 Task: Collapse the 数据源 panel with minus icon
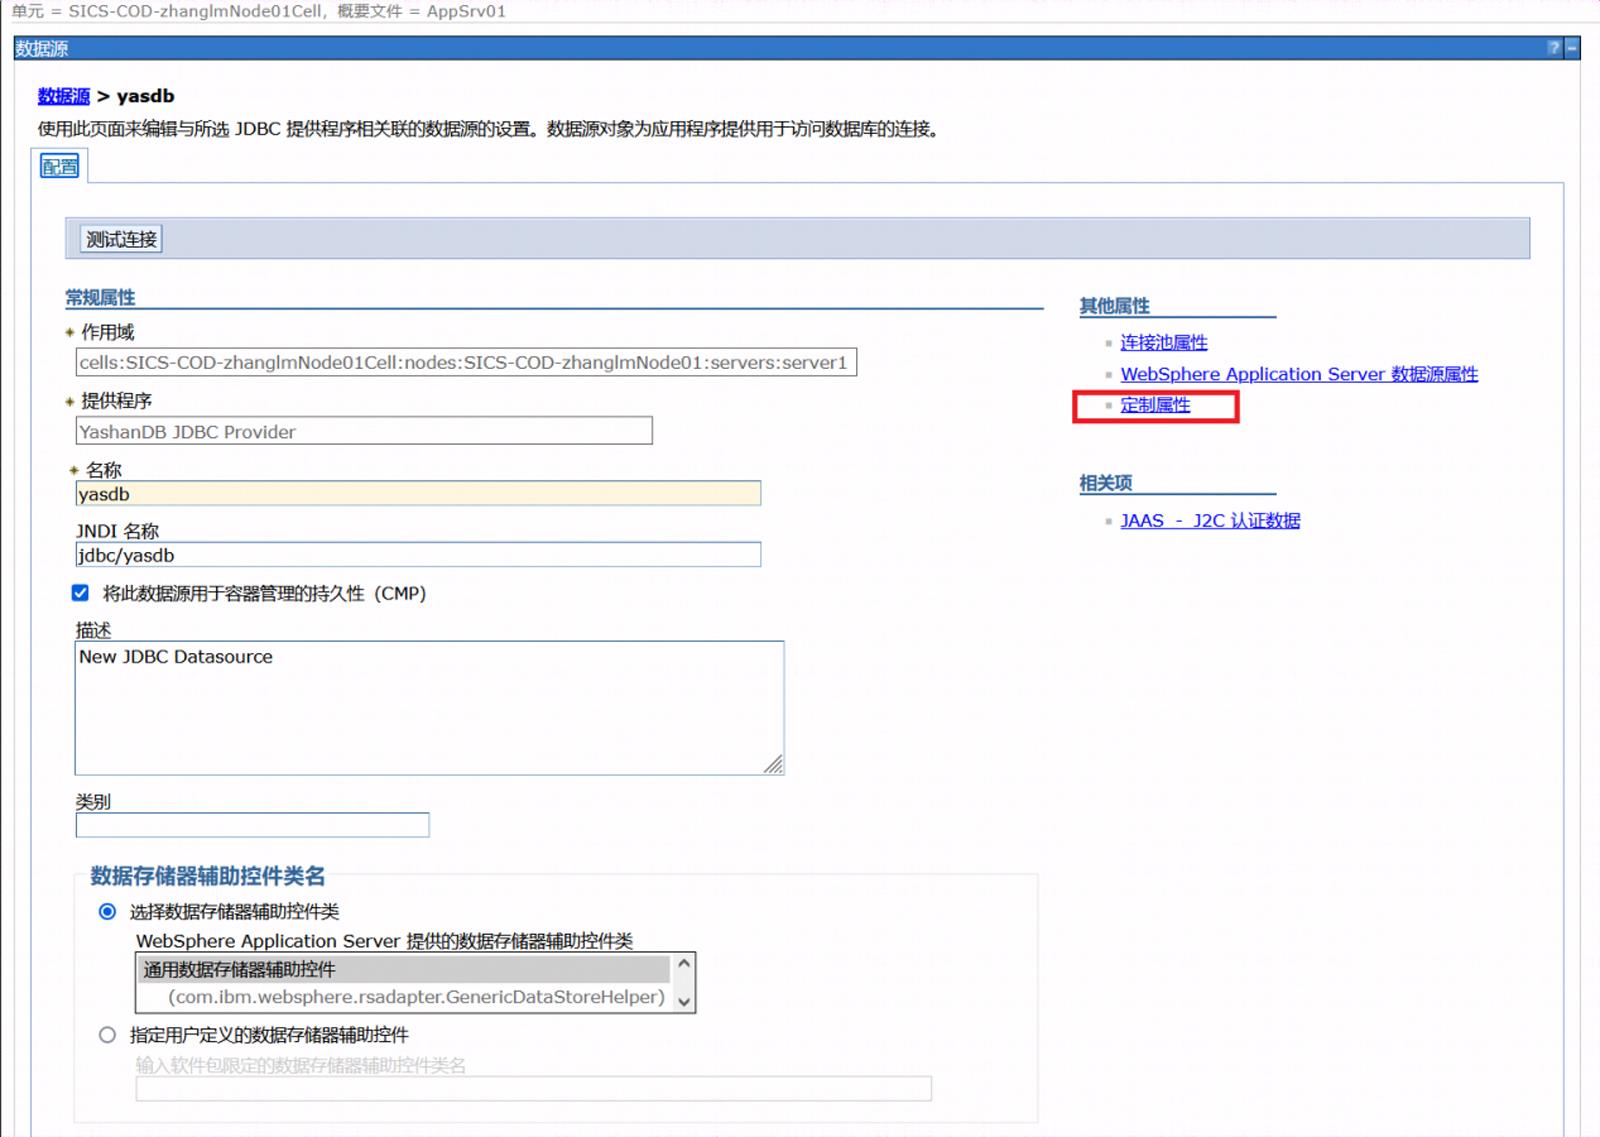[1572, 48]
